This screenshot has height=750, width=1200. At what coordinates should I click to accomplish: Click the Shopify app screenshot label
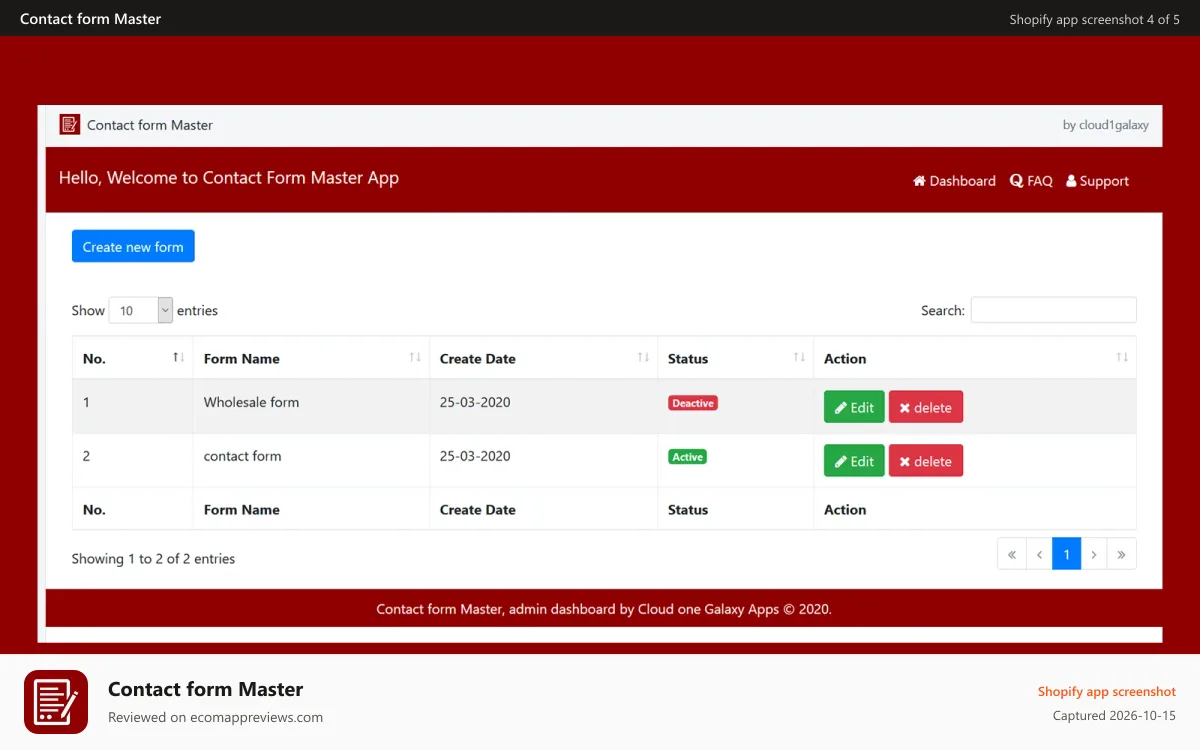click(x=1106, y=692)
